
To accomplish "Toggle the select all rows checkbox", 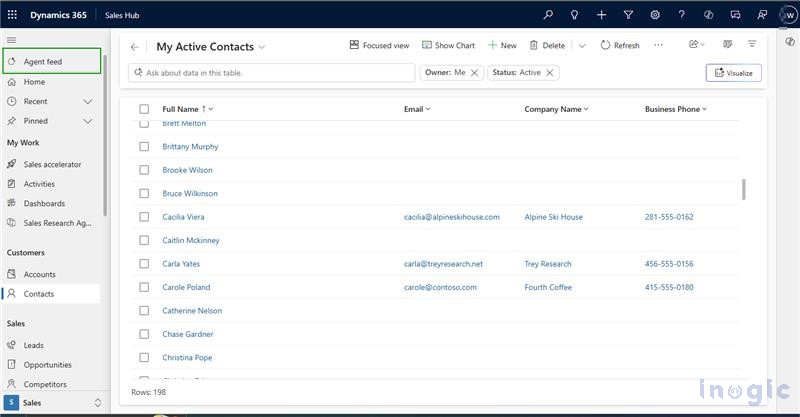I will point(144,109).
